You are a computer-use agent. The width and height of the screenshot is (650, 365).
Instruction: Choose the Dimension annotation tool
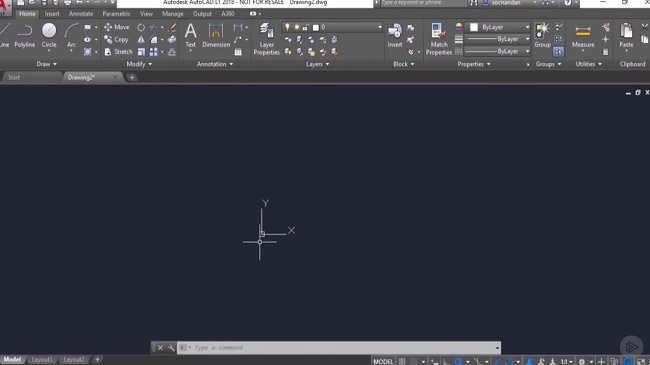(216, 36)
